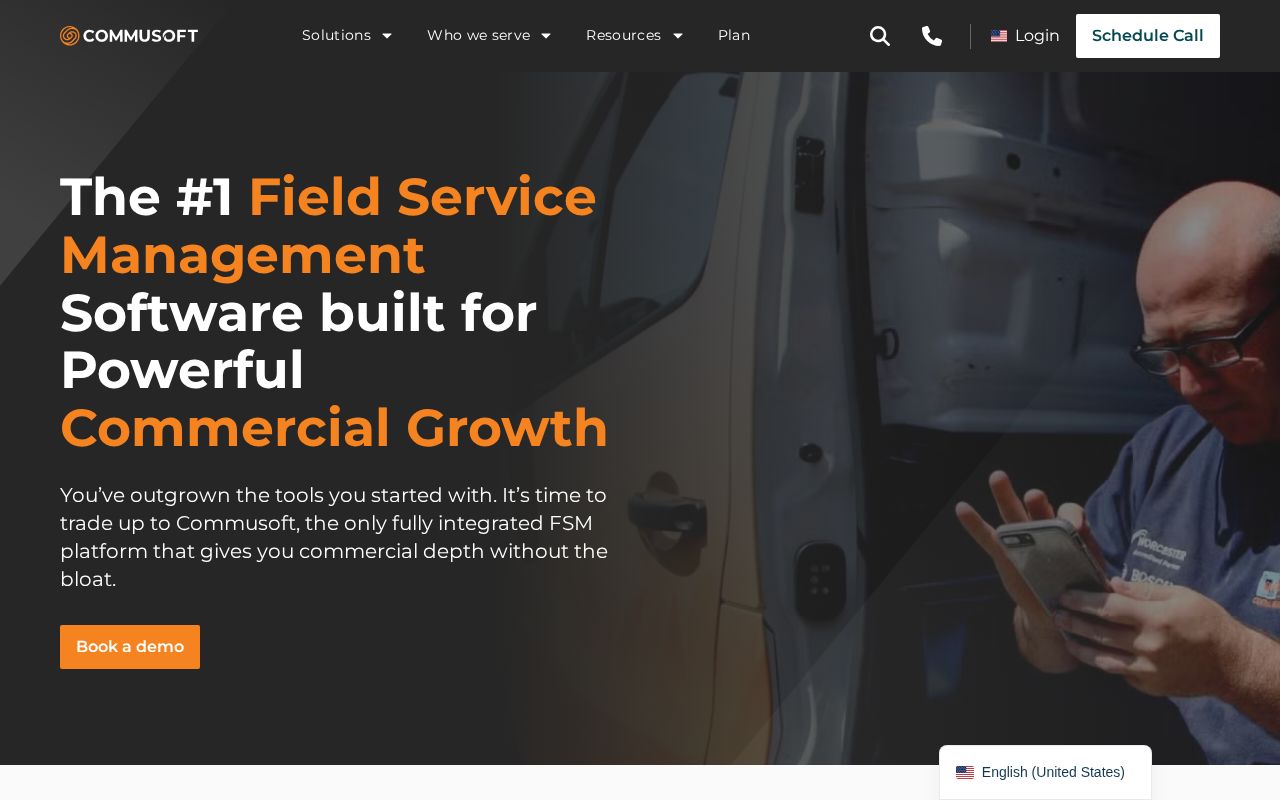The height and width of the screenshot is (800, 1280).
Task: Open the English (United States) language selector
Action: click(1045, 772)
